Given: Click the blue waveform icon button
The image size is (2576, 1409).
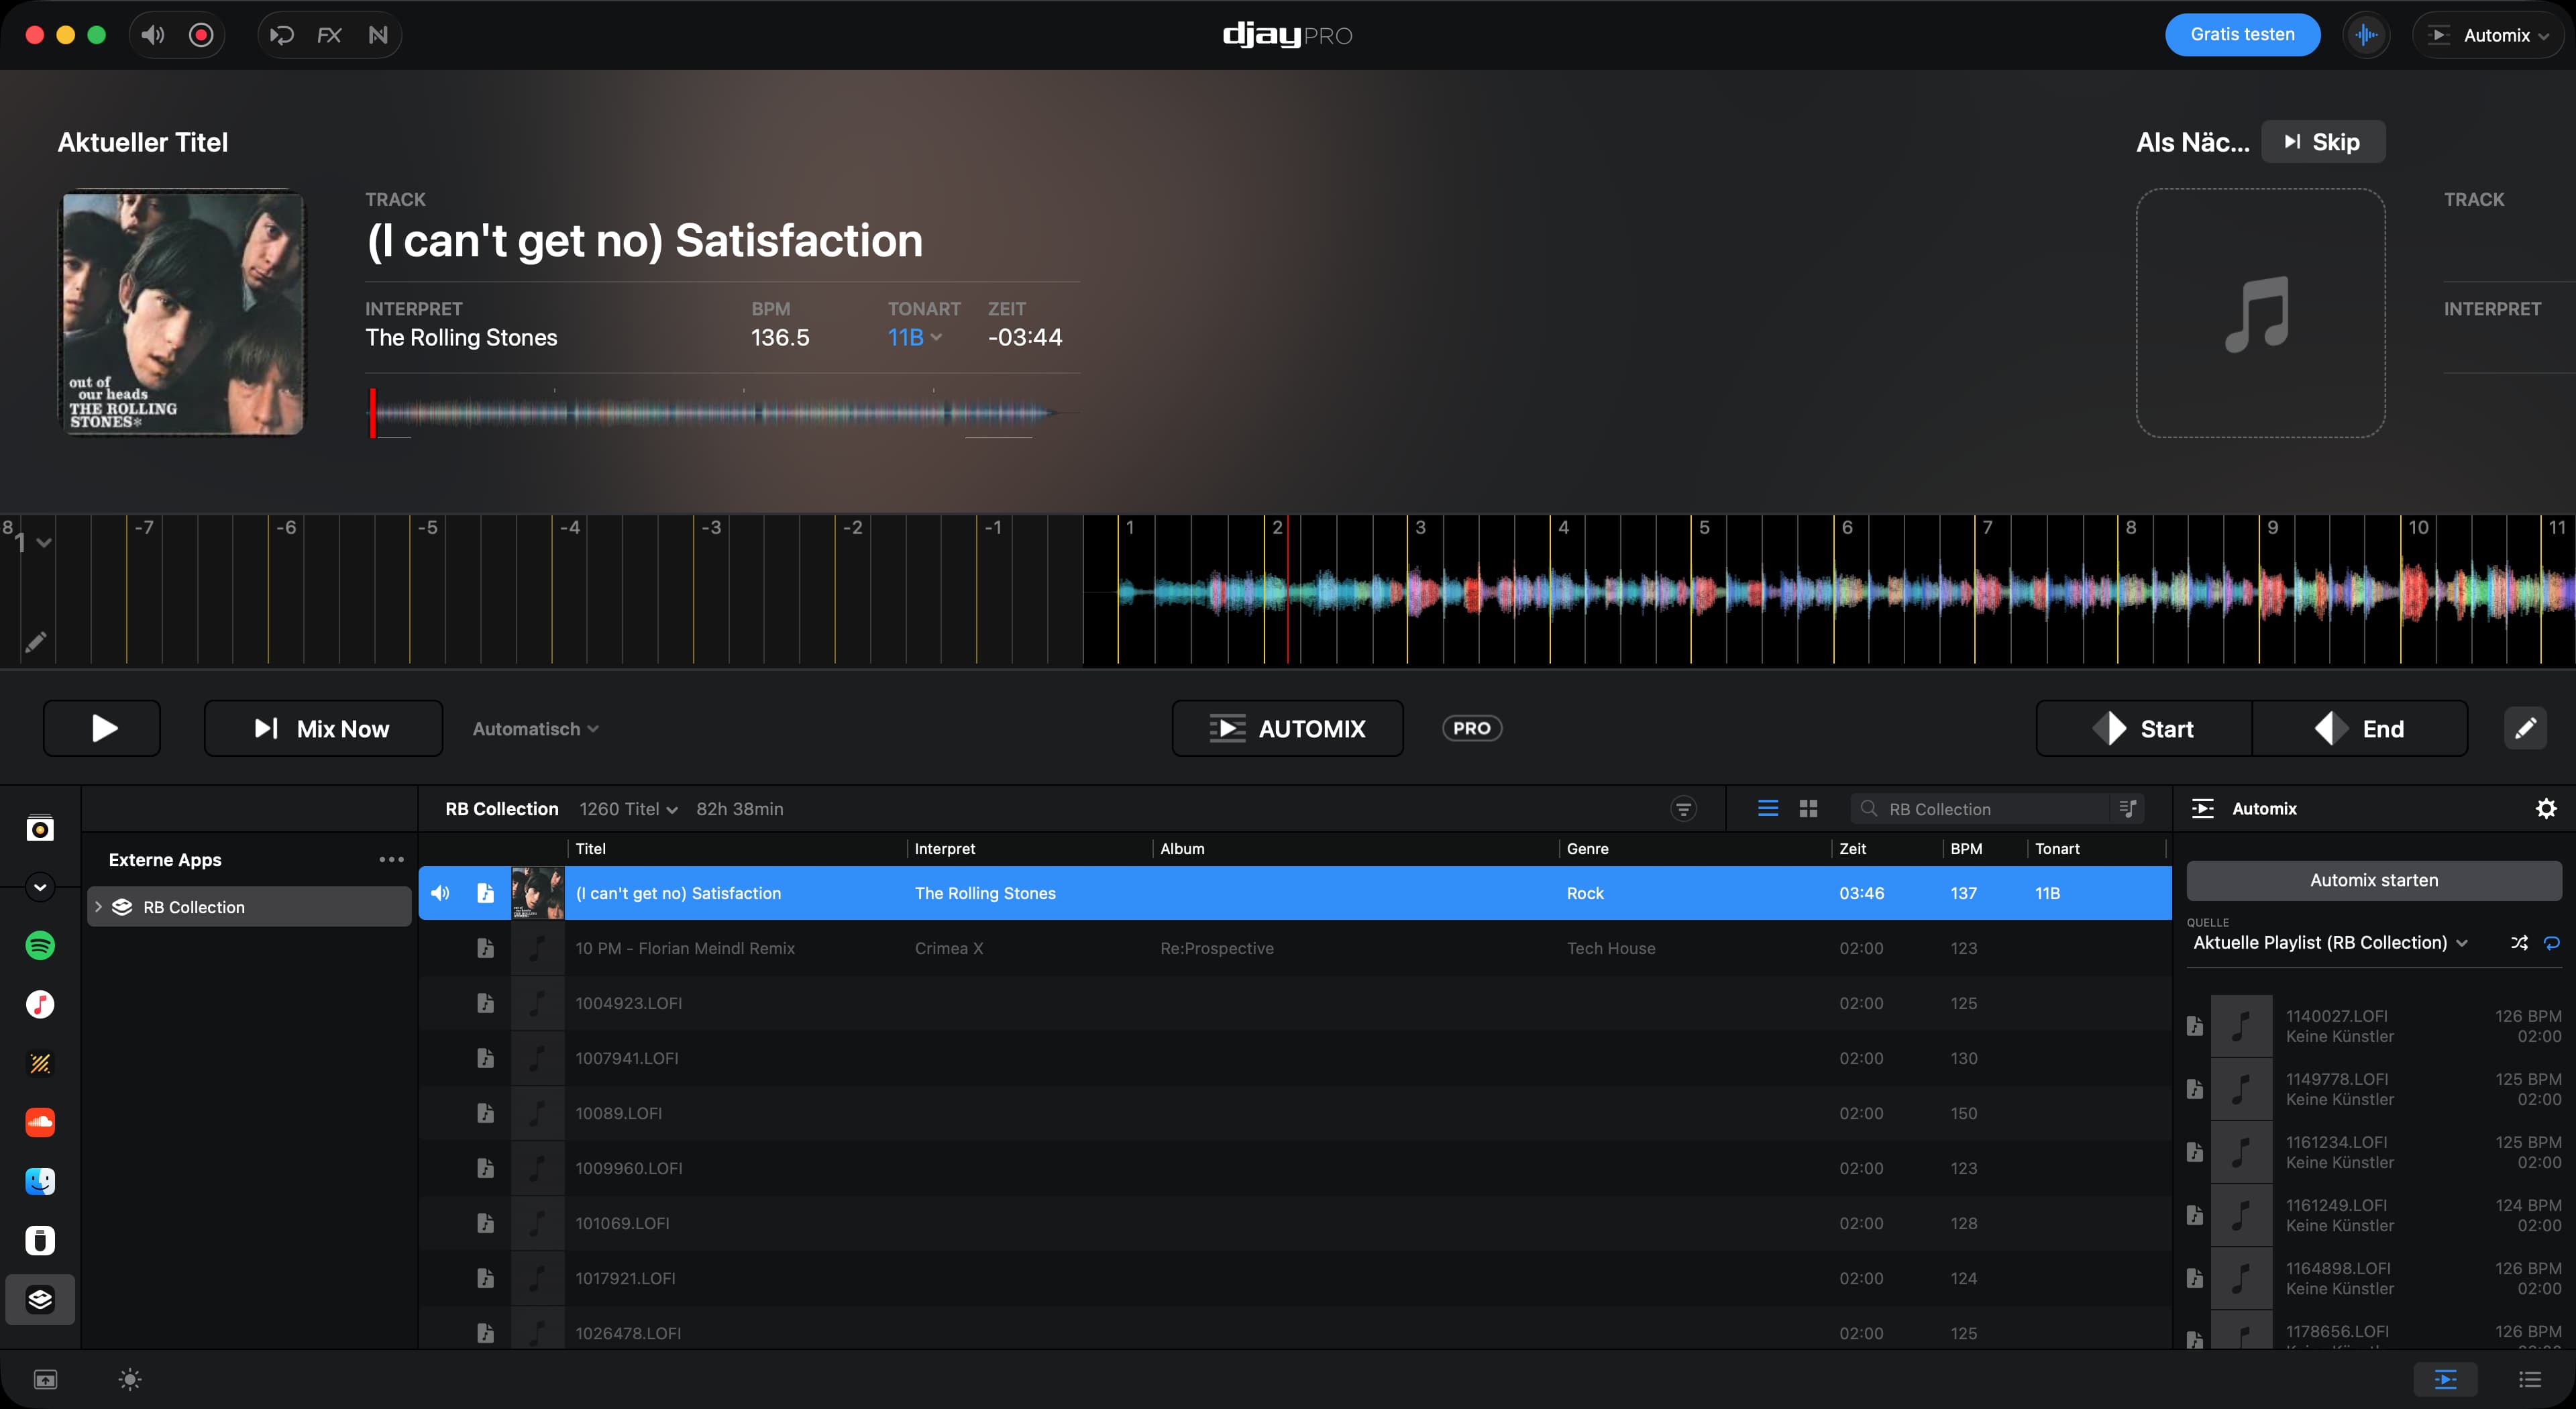Looking at the screenshot, I should point(2366,35).
